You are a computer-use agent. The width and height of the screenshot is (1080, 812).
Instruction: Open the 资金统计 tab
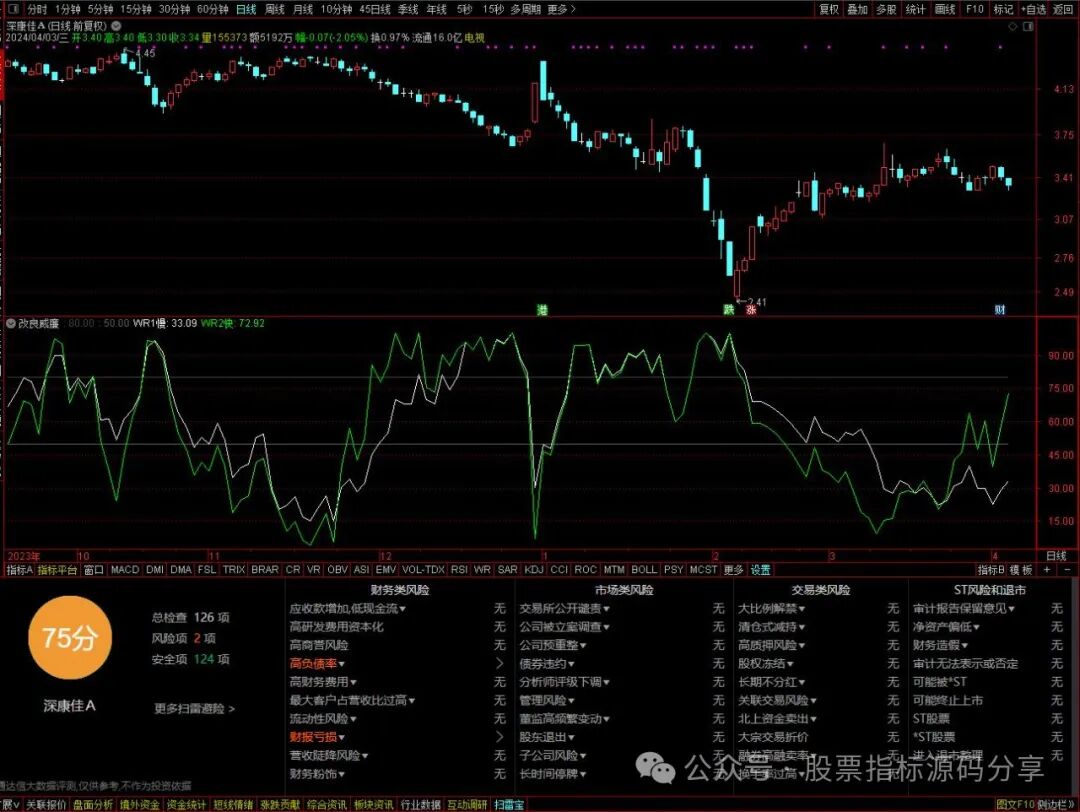coord(186,804)
